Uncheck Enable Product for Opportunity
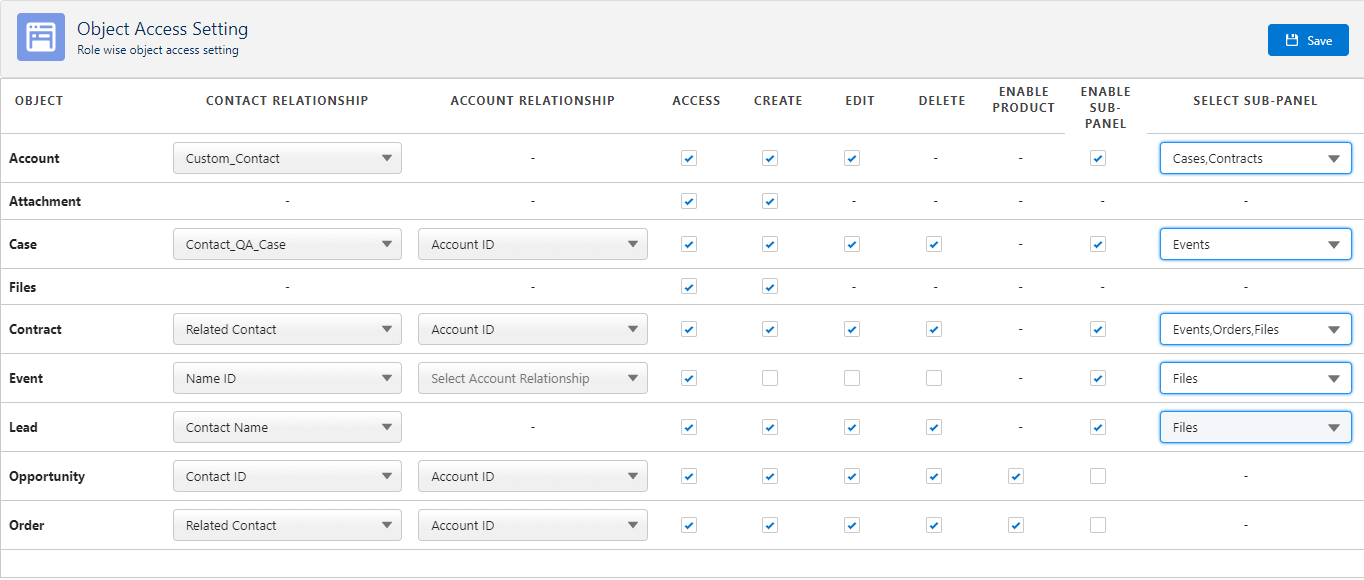 (1016, 476)
